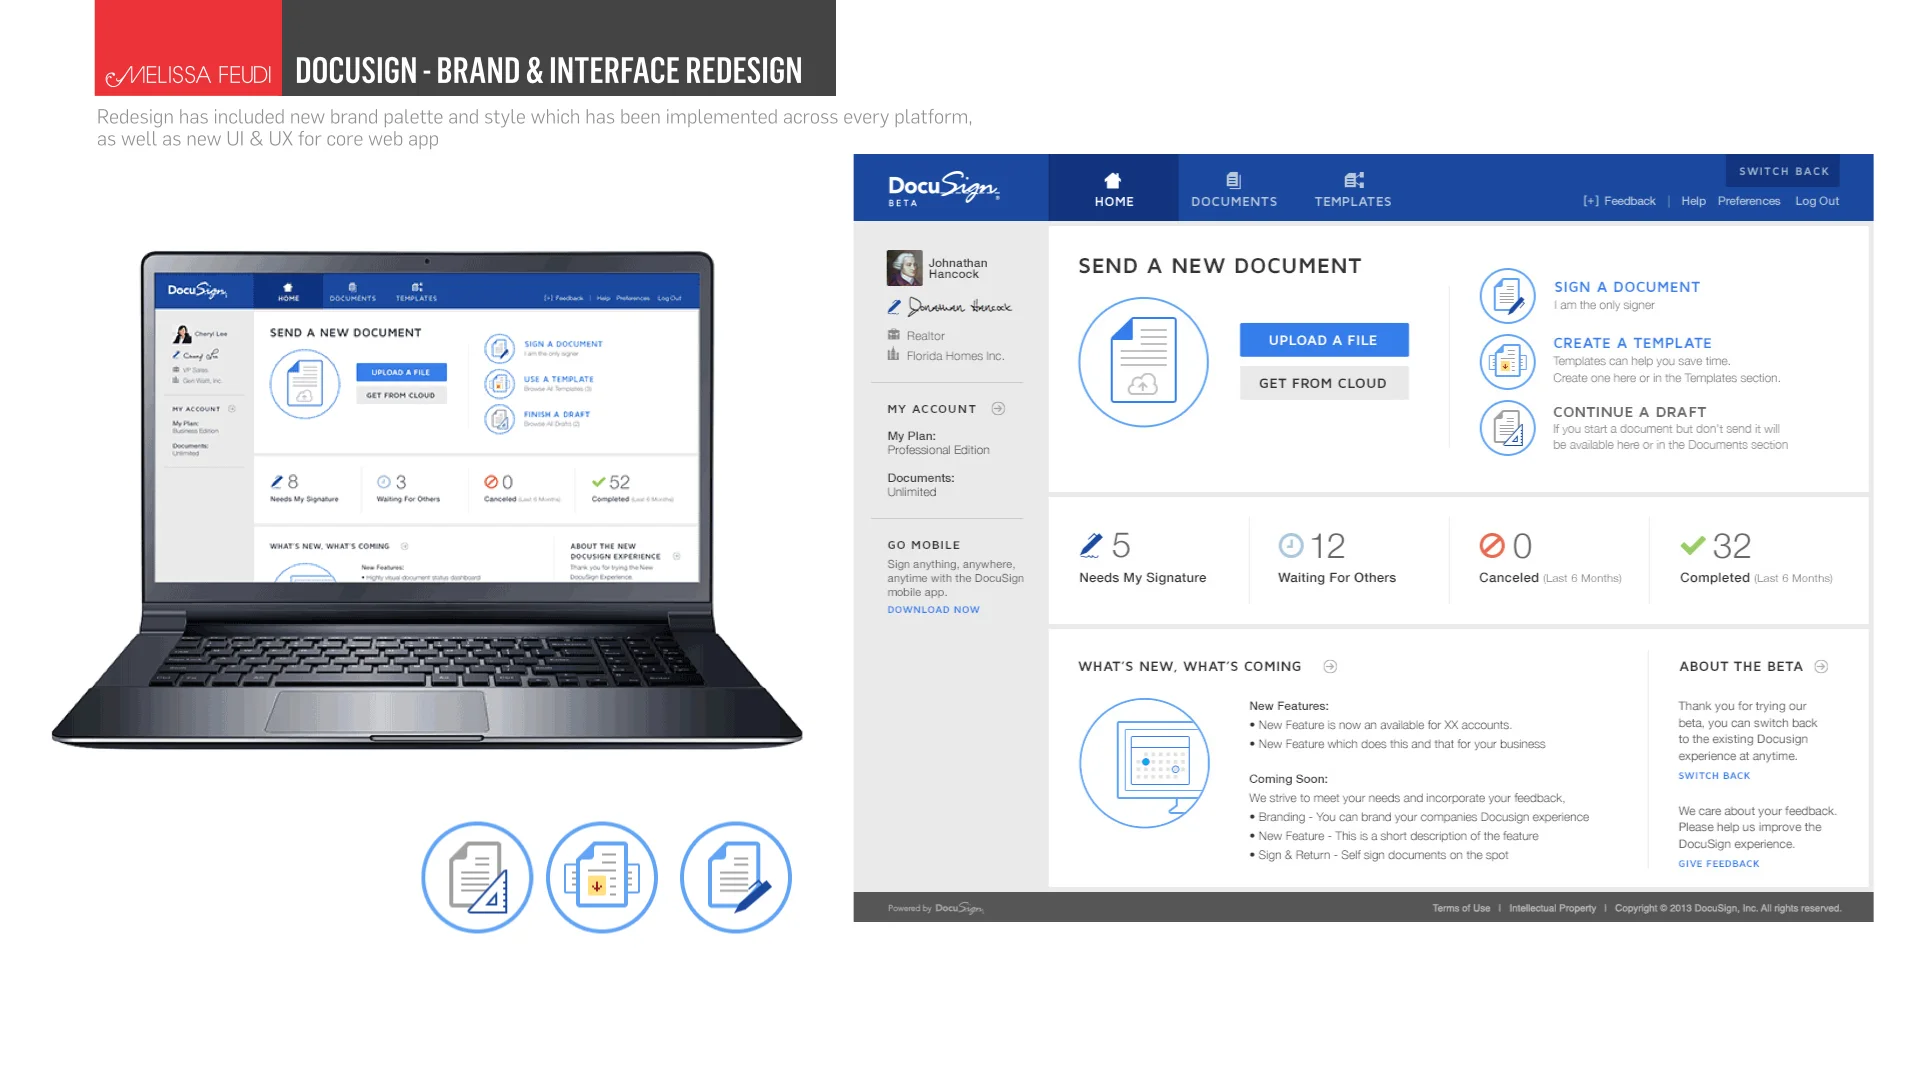Click the Upload a File button
1920x1080 pixels.
(1323, 340)
